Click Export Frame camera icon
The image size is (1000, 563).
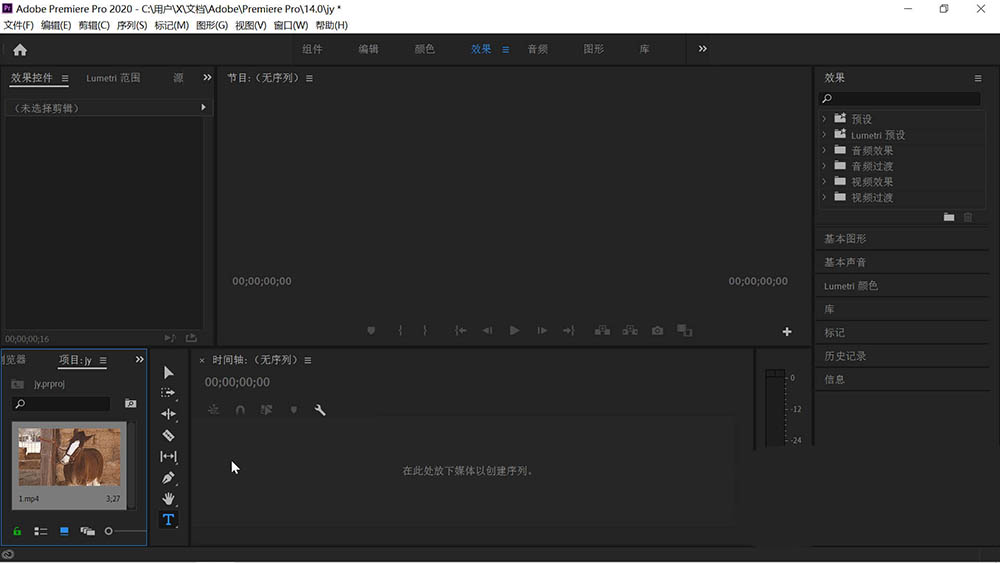click(657, 330)
